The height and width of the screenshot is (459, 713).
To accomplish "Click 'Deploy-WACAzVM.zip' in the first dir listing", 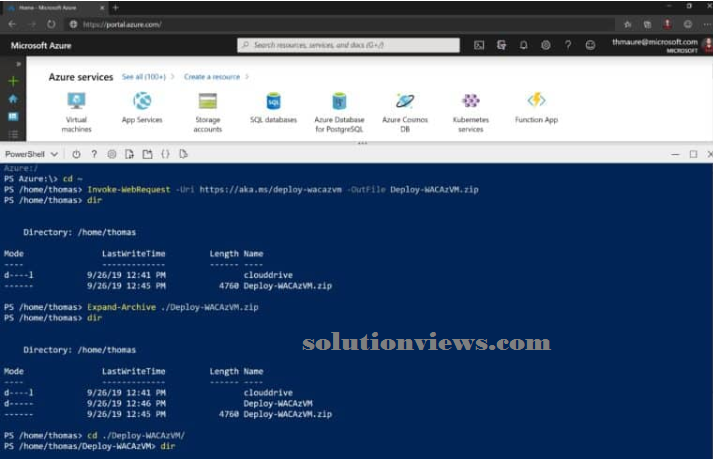I will (287, 286).
